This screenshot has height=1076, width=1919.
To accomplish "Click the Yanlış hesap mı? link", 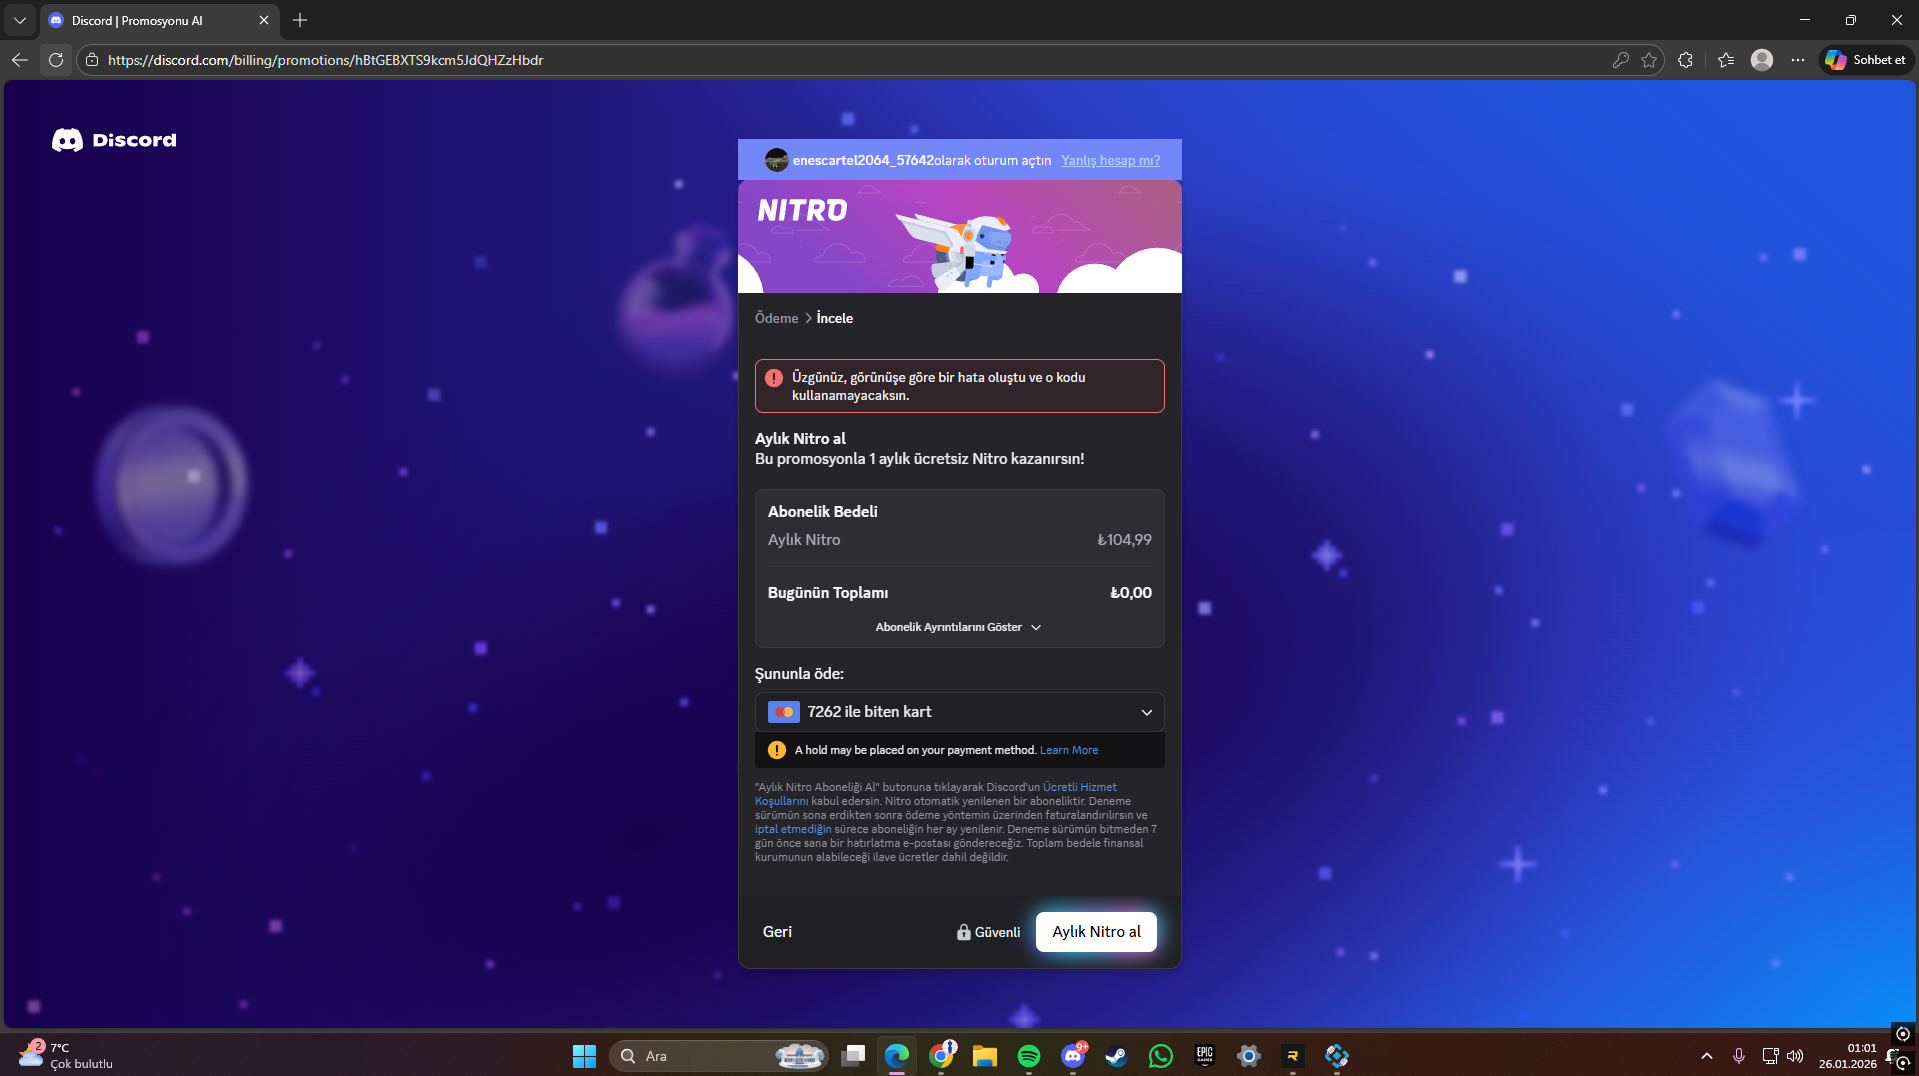I will point(1111,161).
